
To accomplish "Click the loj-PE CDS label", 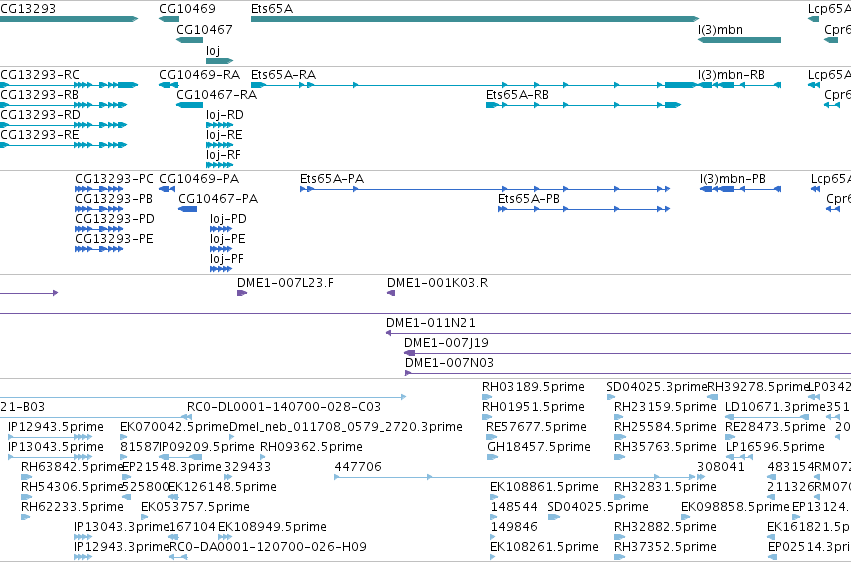I will (228, 239).
